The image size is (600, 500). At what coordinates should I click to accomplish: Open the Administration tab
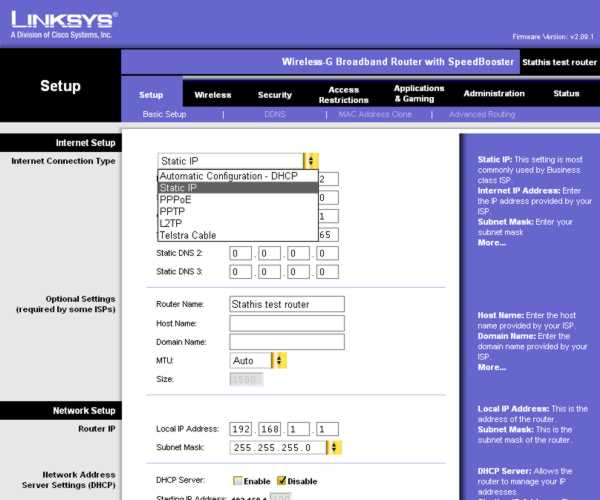(x=494, y=93)
